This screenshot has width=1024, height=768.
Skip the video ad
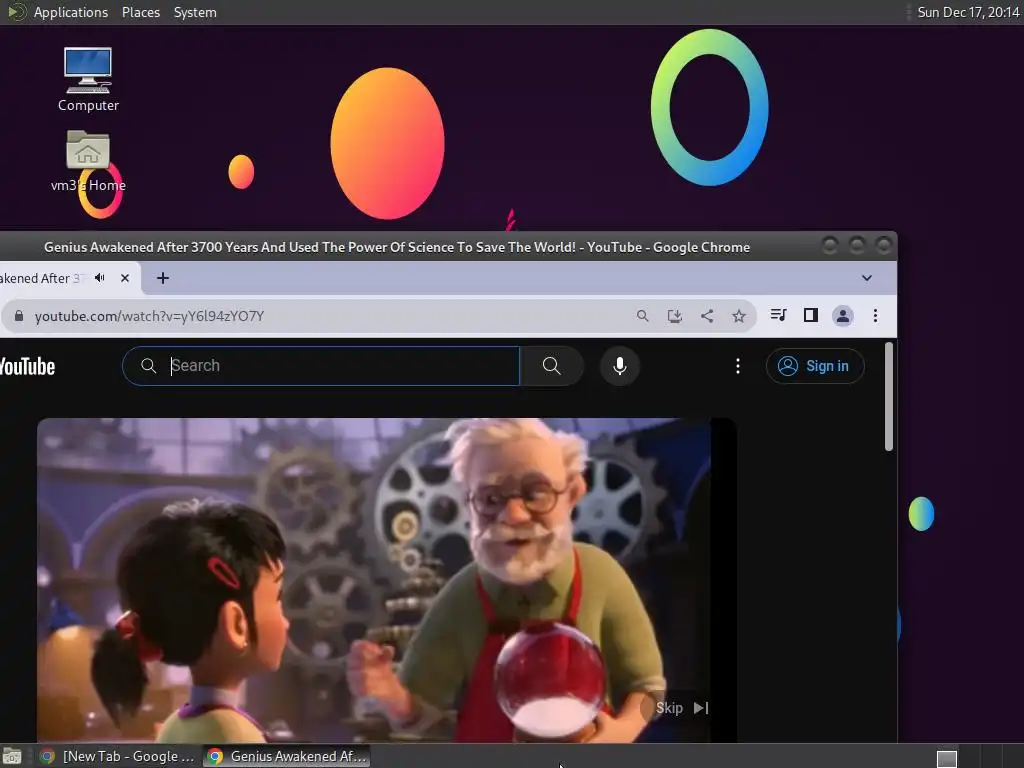681,708
